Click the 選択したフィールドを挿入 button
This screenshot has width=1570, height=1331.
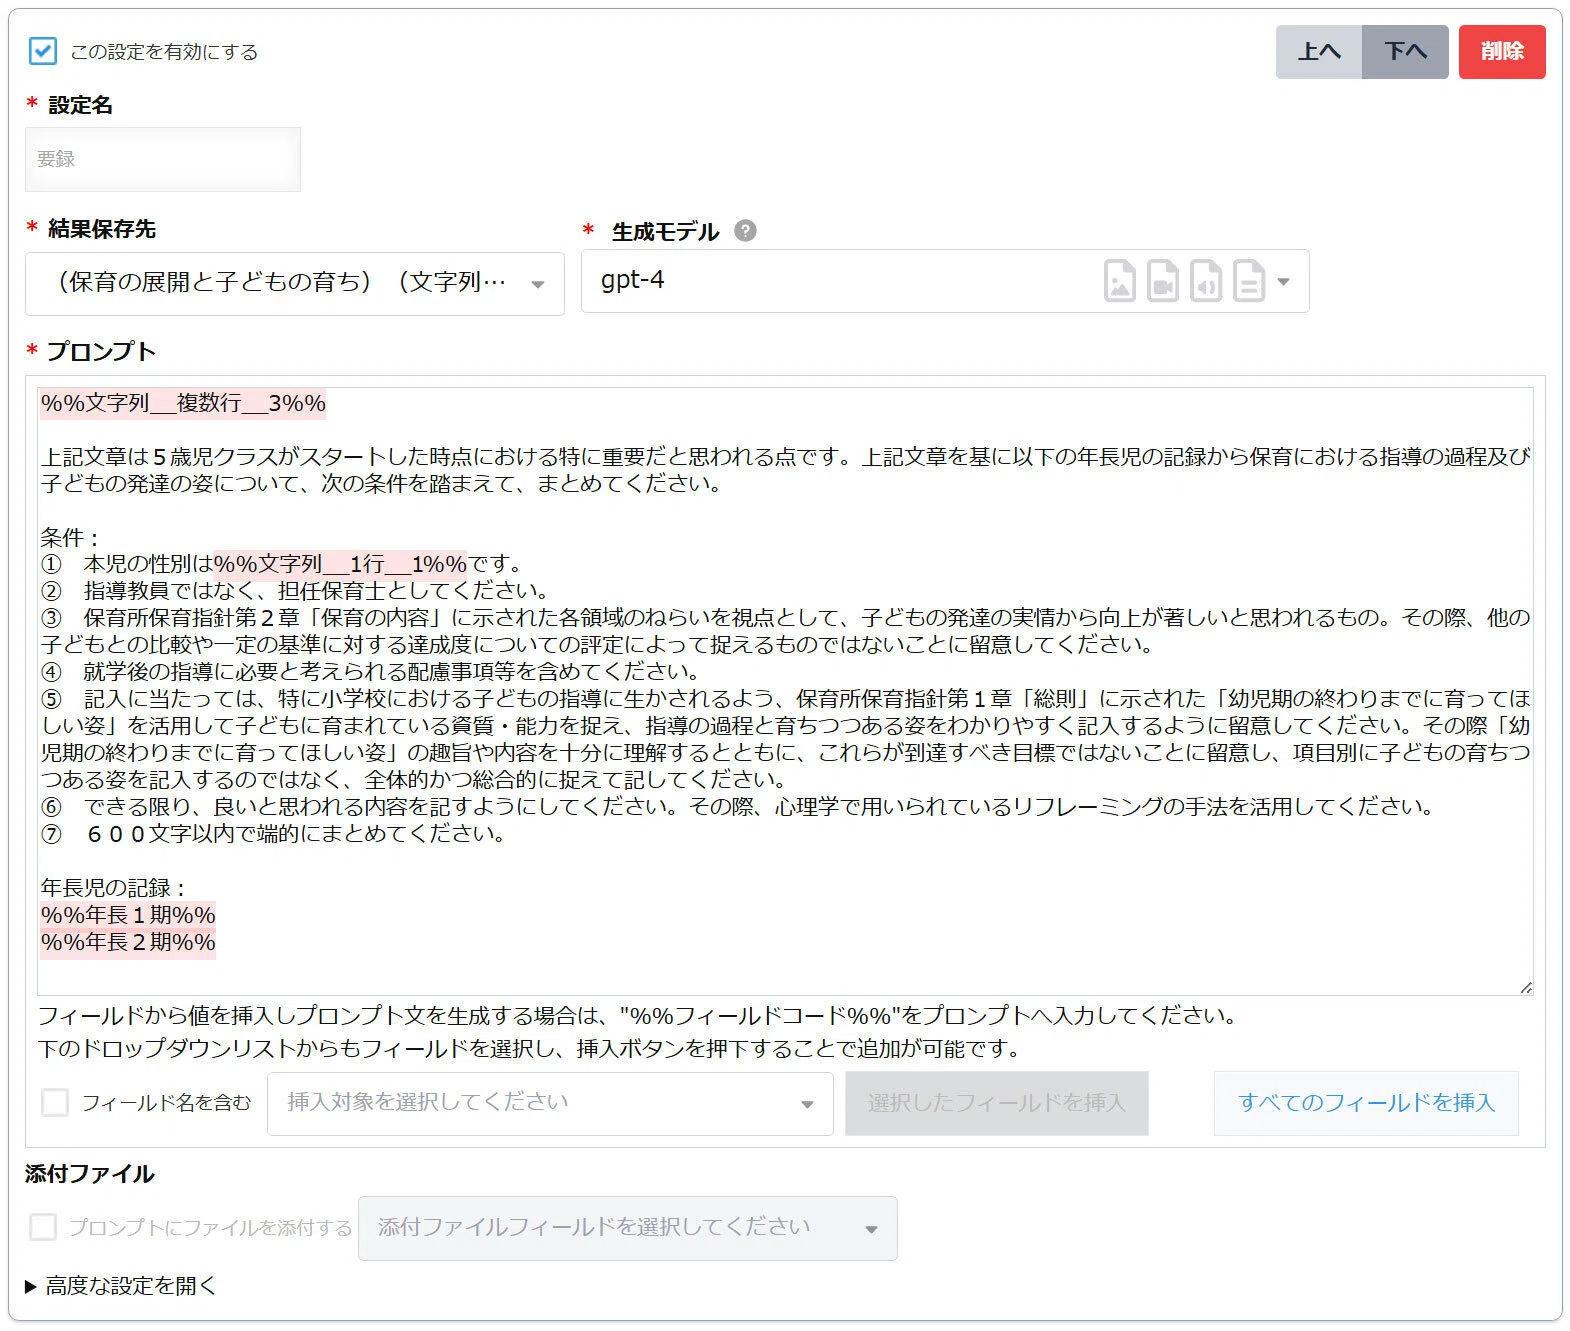click(996, 1103)
